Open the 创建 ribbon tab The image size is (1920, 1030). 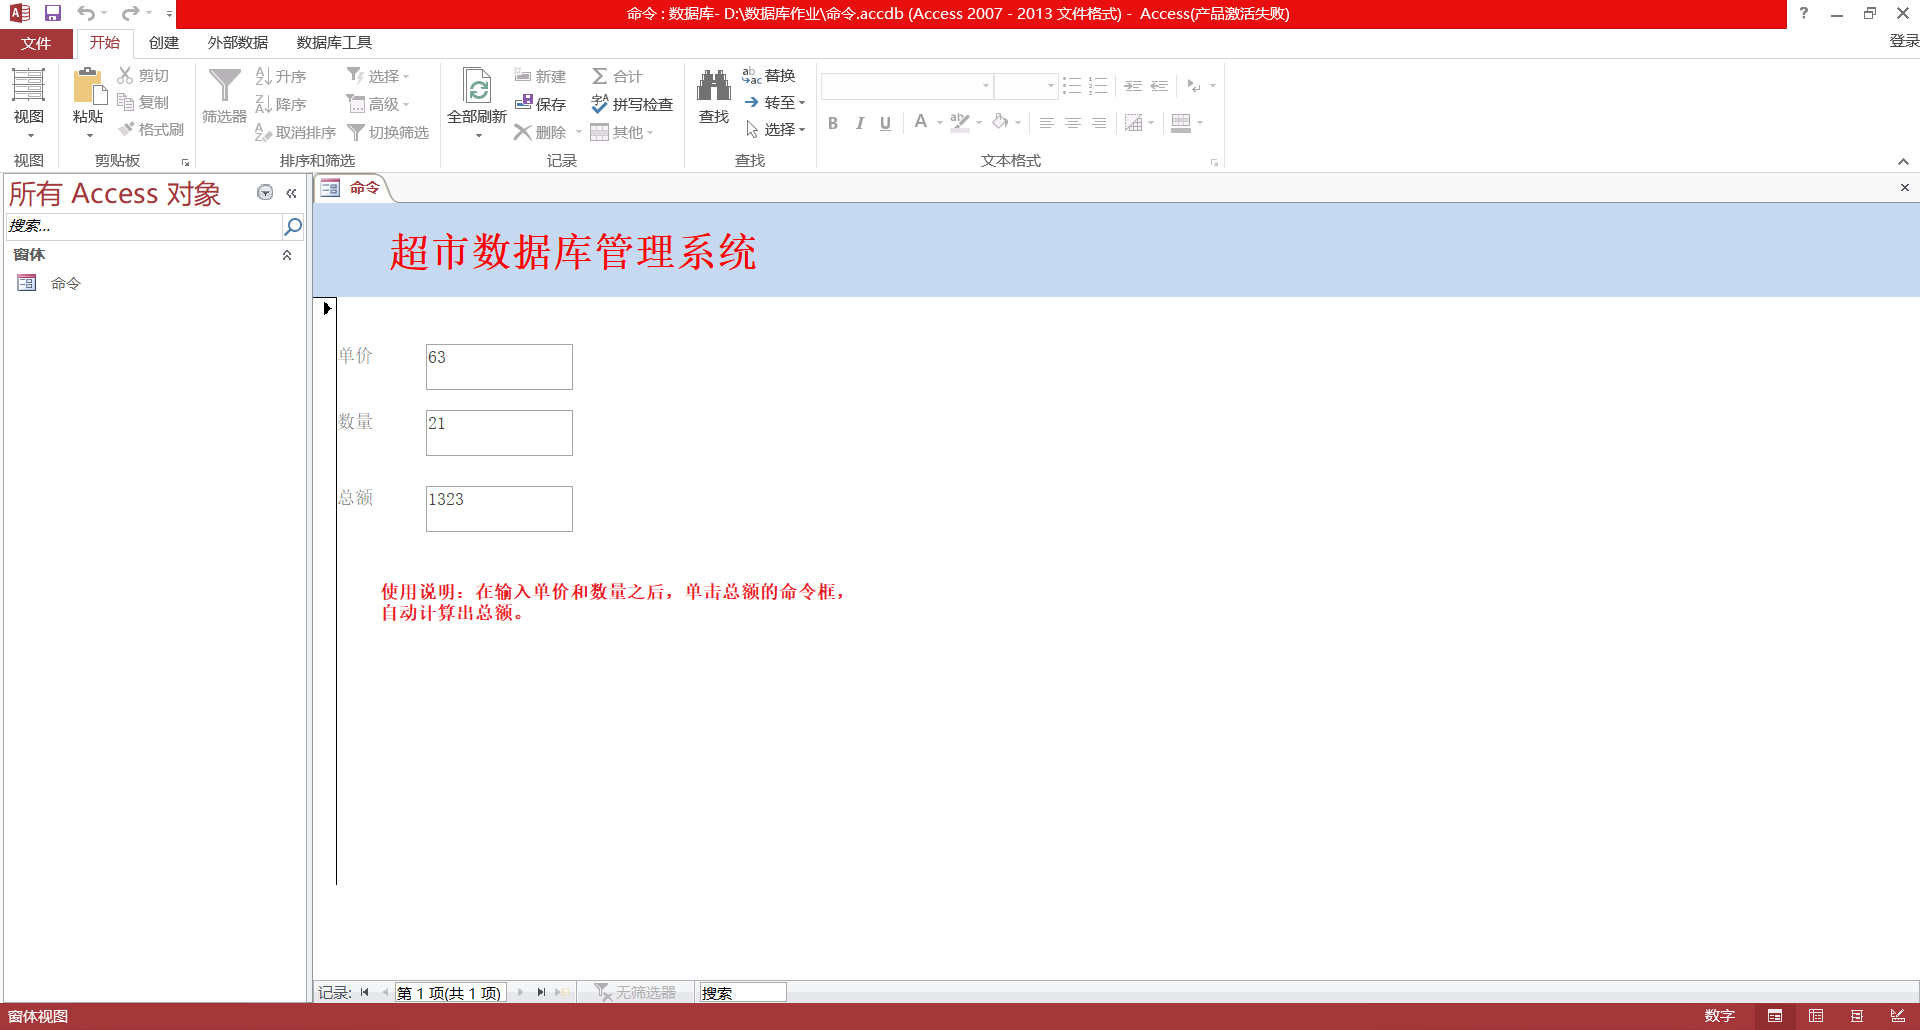point(164,43)
